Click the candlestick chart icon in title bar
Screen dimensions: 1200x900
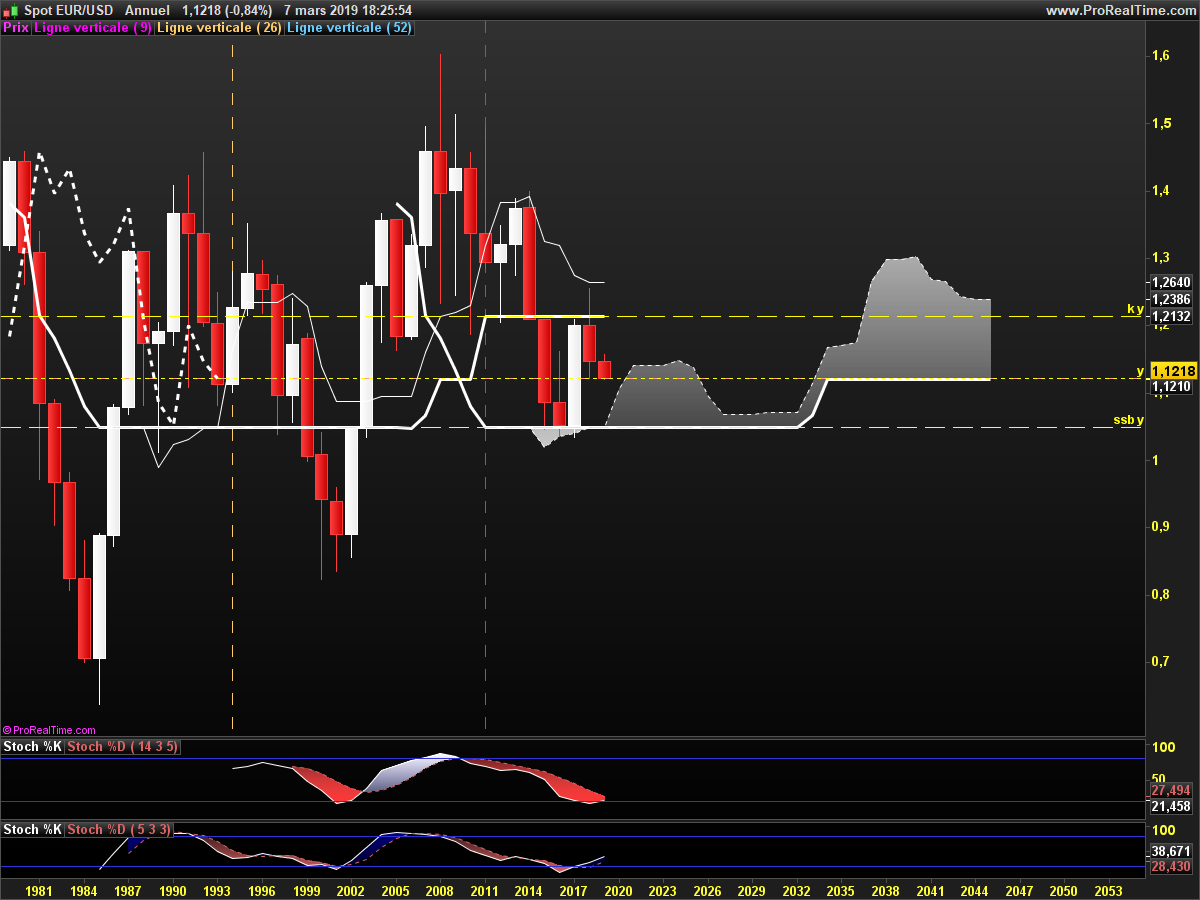[x=11, y=10]
